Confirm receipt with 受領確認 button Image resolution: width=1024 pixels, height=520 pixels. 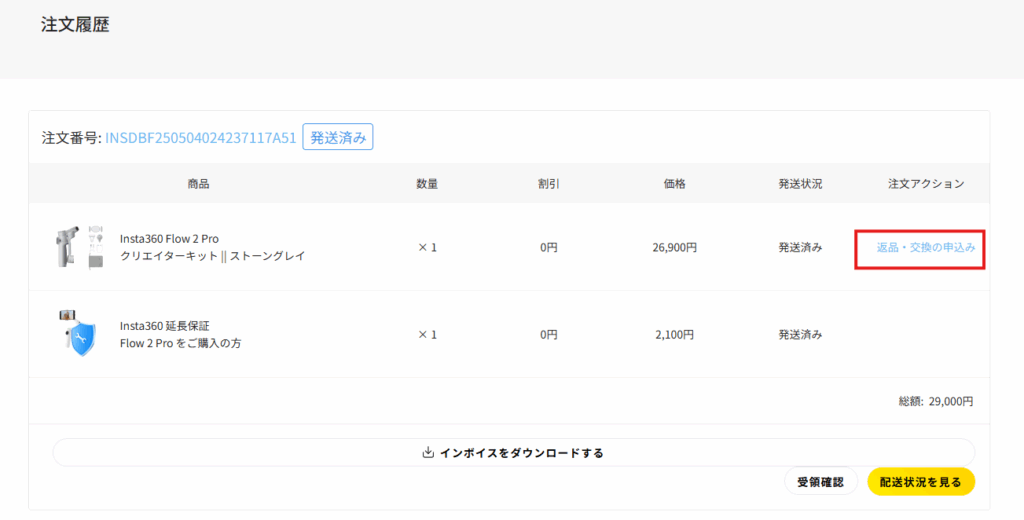(x=820, y=482)
